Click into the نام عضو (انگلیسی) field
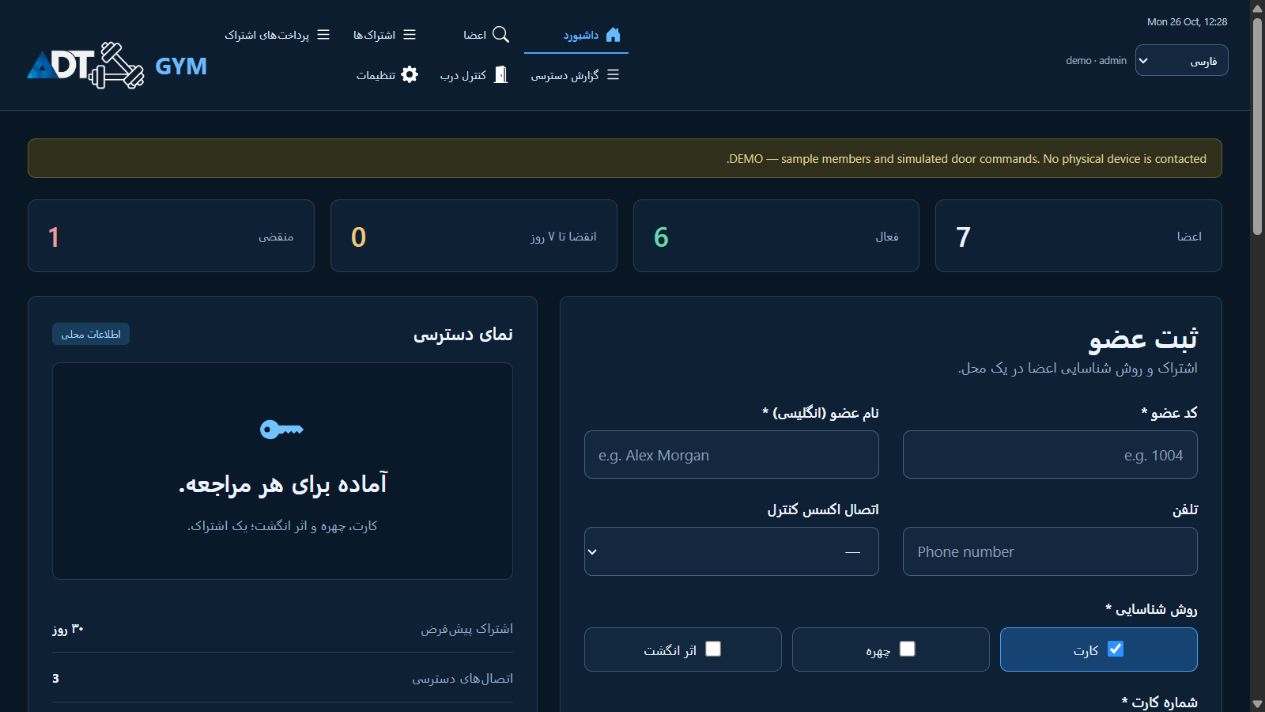This screenshot has height=712, width=1265. pos(731,455)
